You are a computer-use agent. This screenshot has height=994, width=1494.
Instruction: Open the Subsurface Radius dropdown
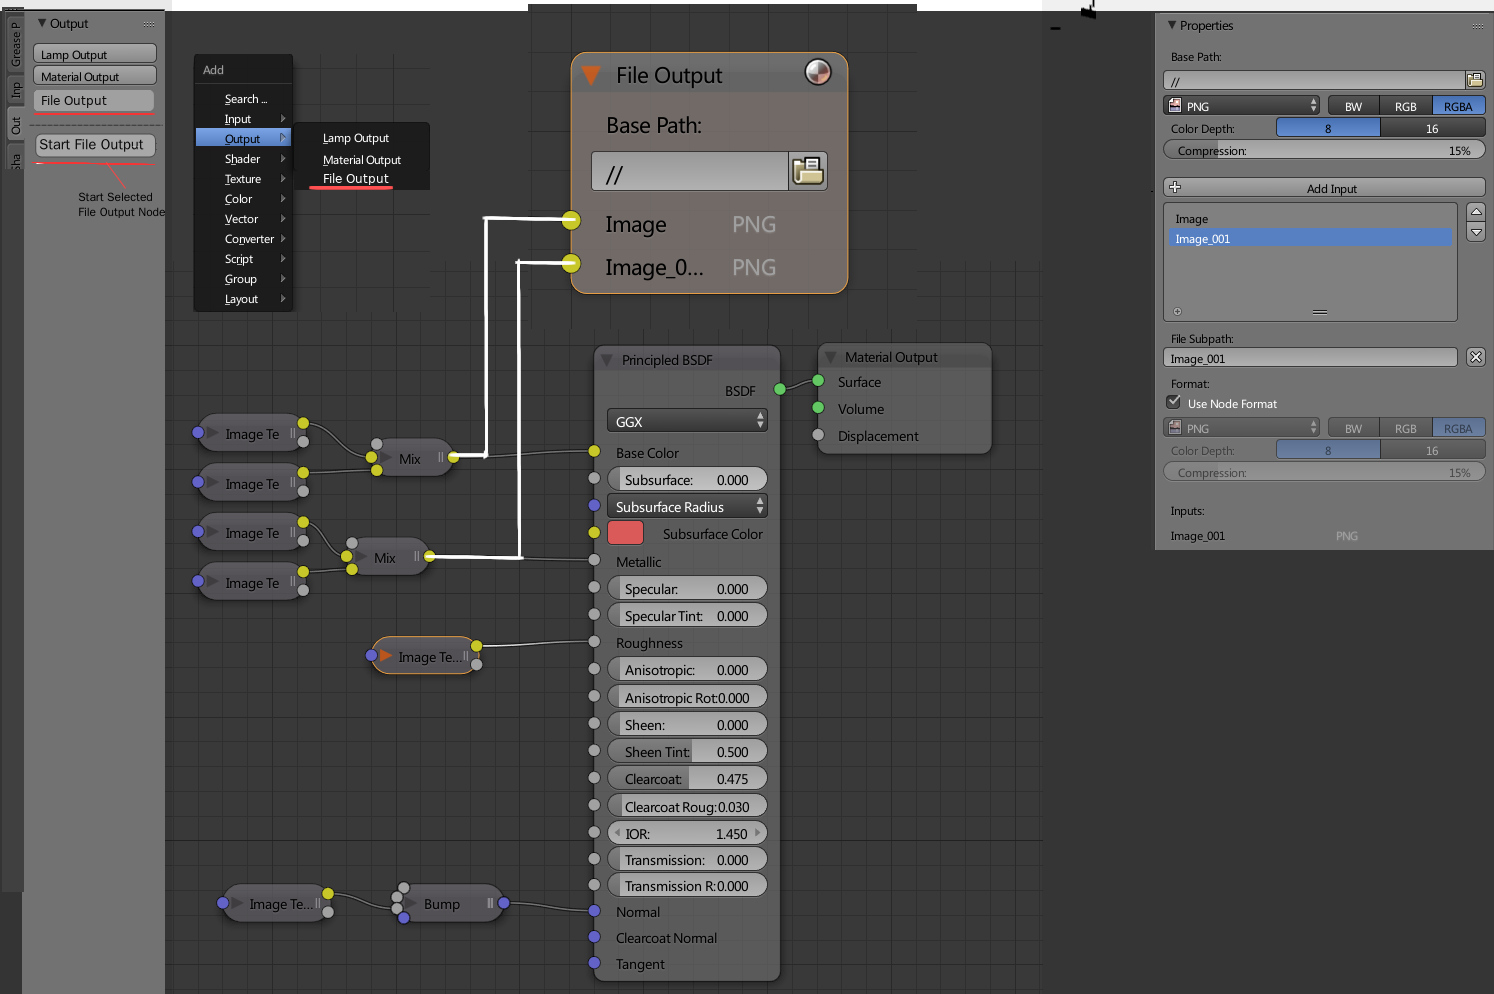click(x=687, y=506)
